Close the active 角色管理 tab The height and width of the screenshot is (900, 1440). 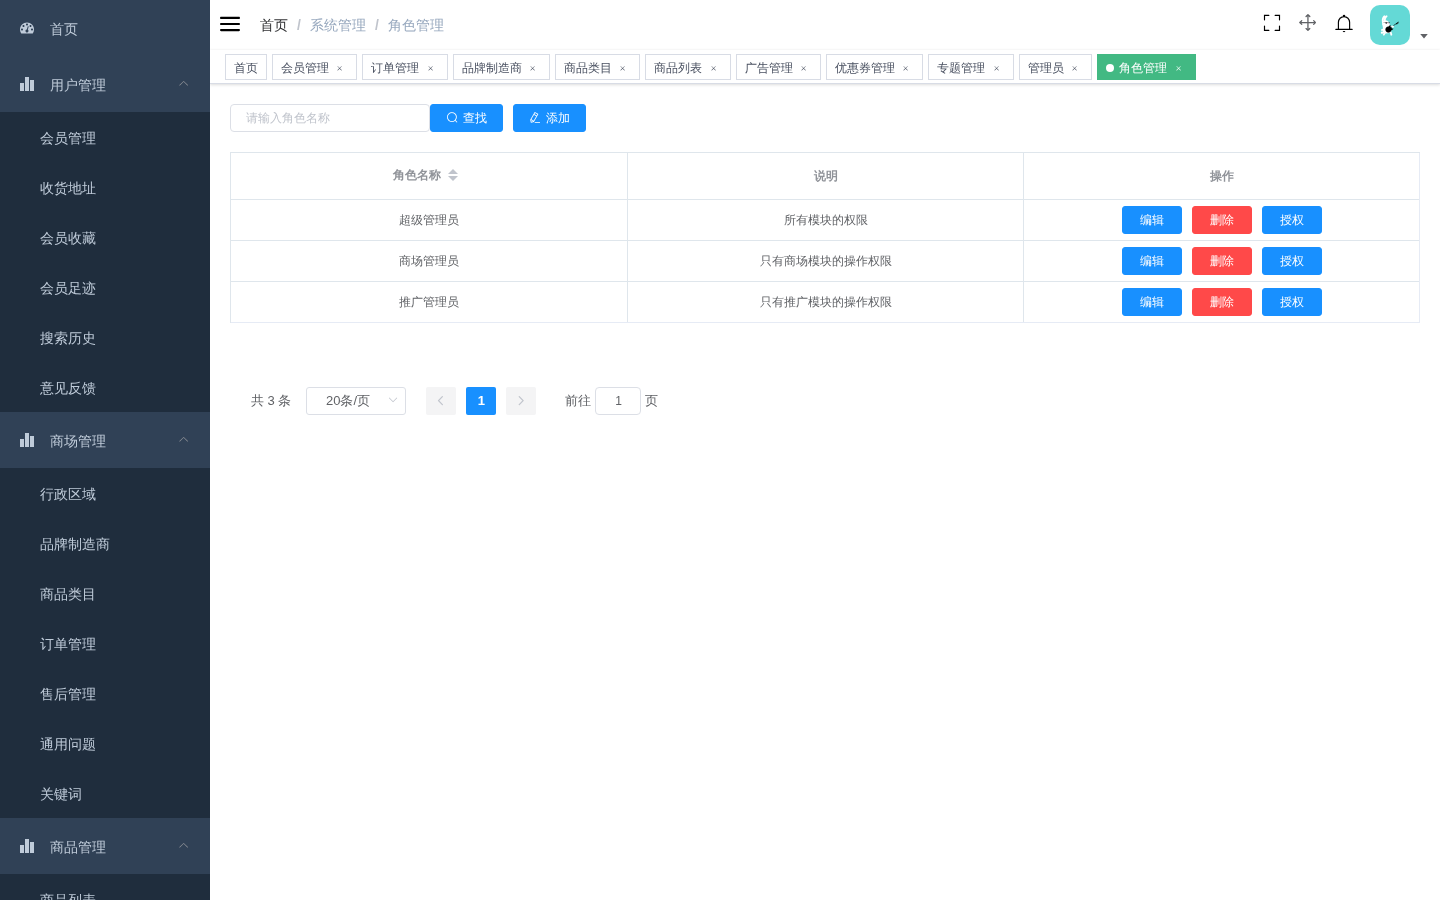point(1179,68)
